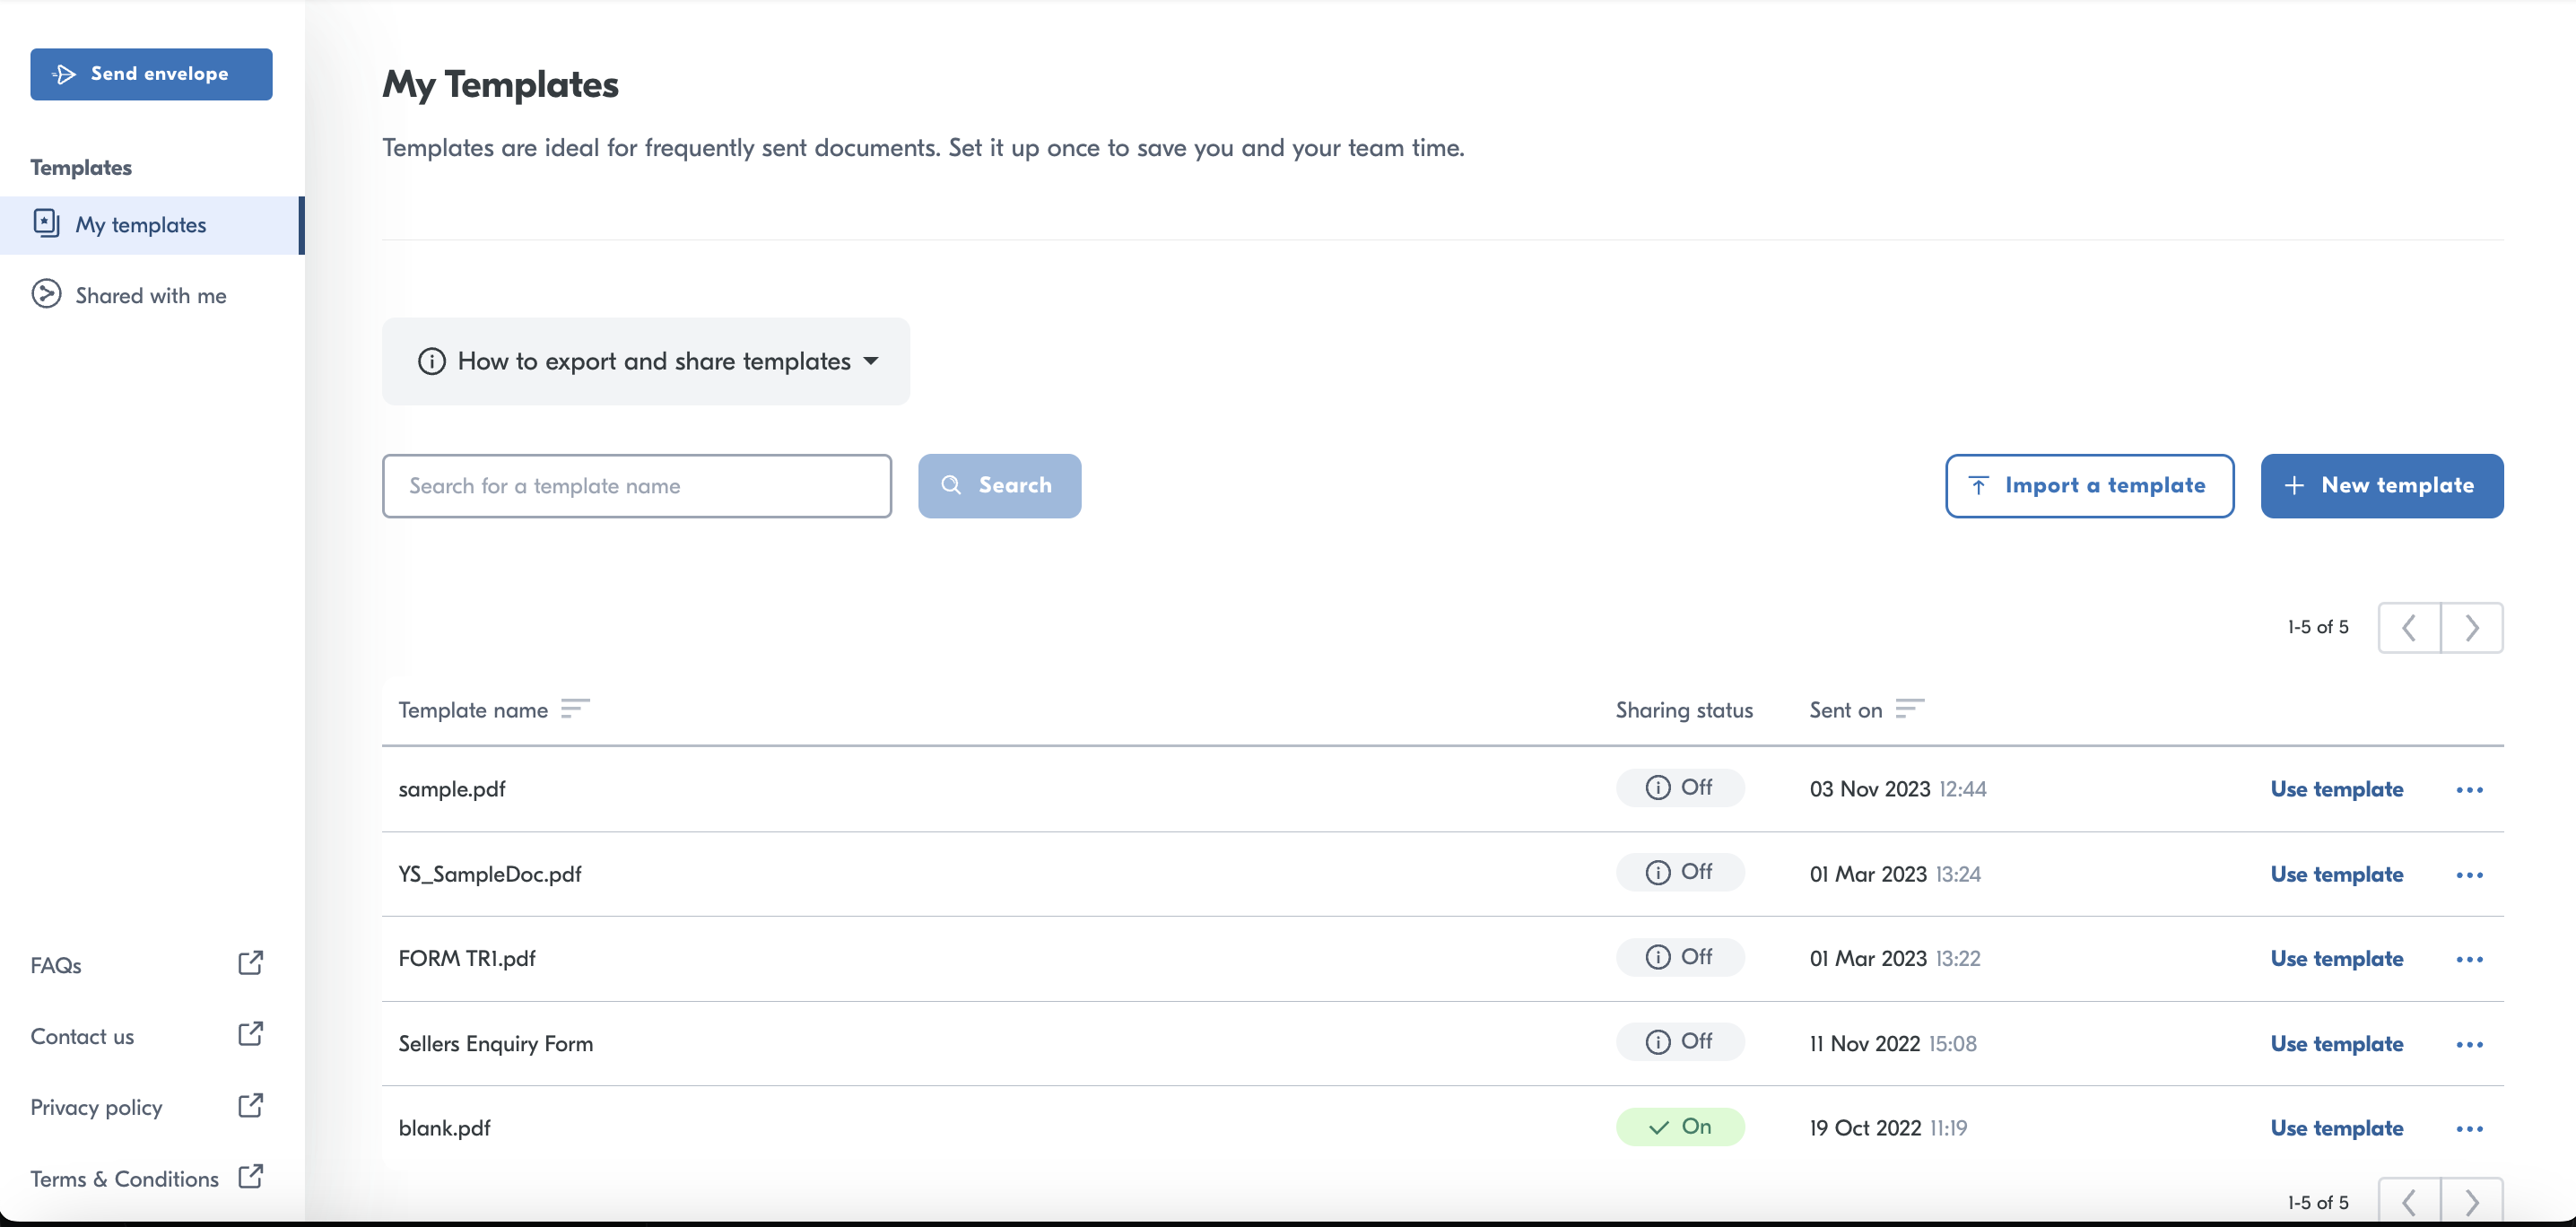Click the blank.pdf template name

pos(444,1128)
